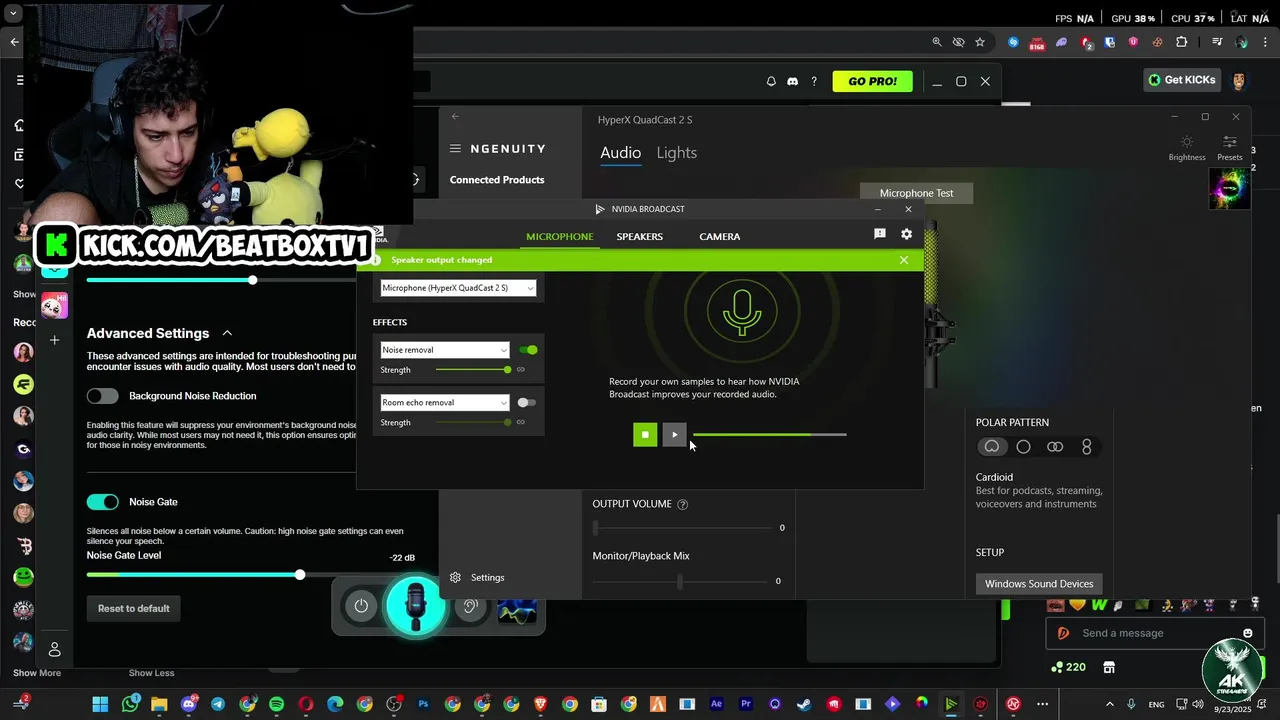The width and height of the screenshot is (1280, 720).
Task: Switch to Lights tab in NGENUITY
Action: coord(677,153)
